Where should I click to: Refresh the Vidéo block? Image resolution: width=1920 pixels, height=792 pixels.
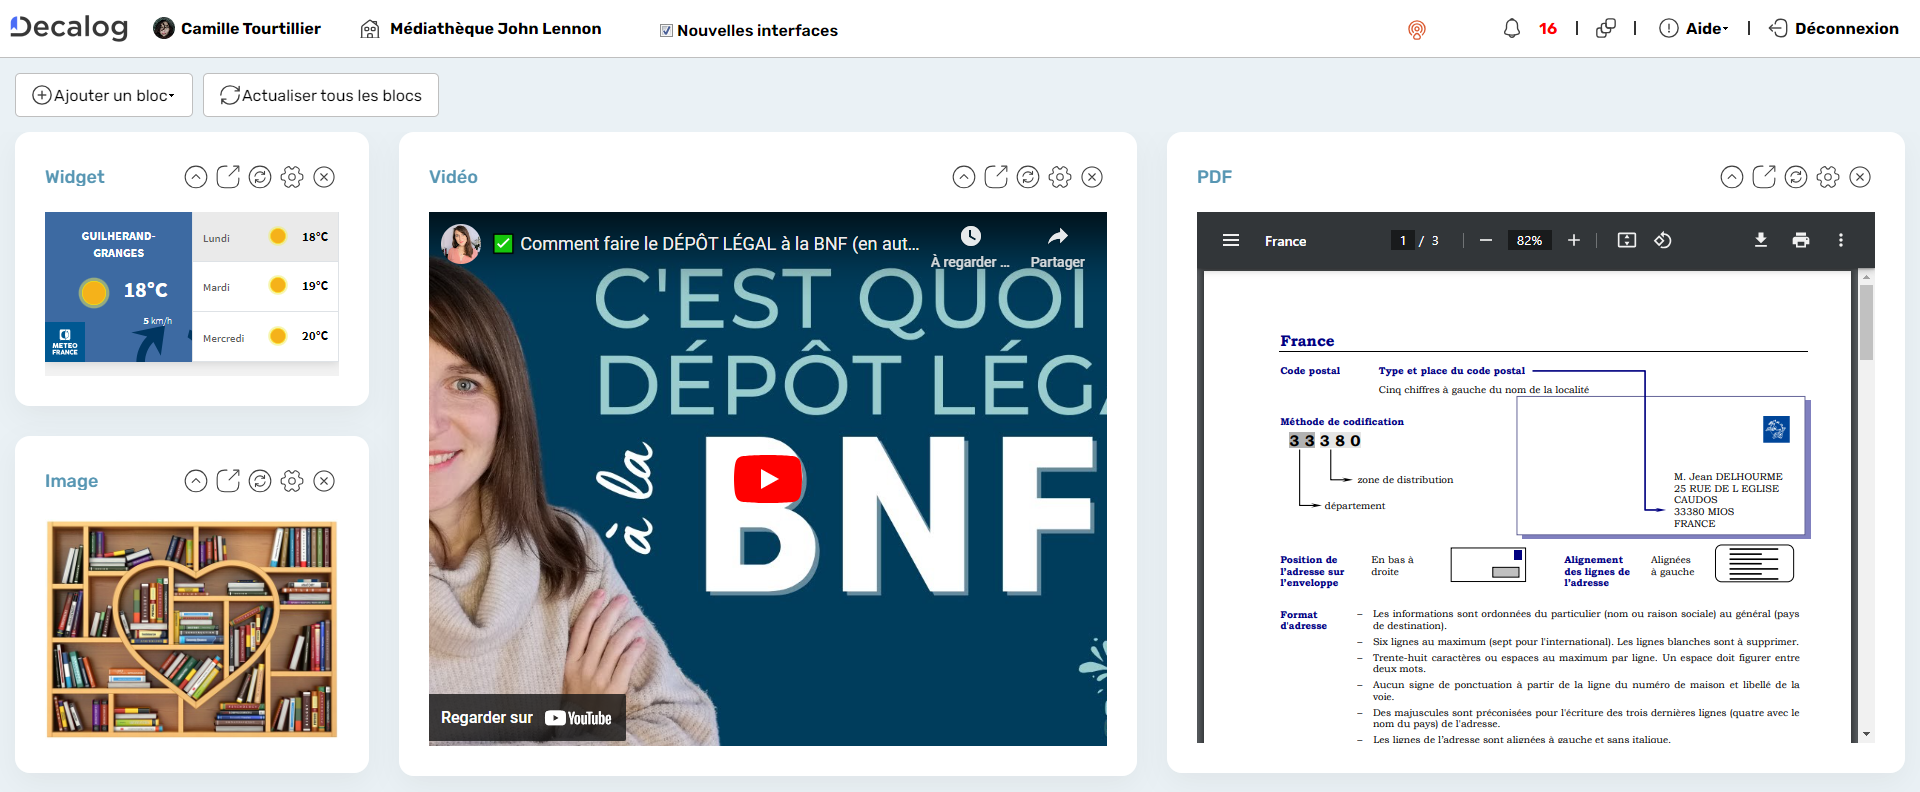click(x=1028, y=177)
